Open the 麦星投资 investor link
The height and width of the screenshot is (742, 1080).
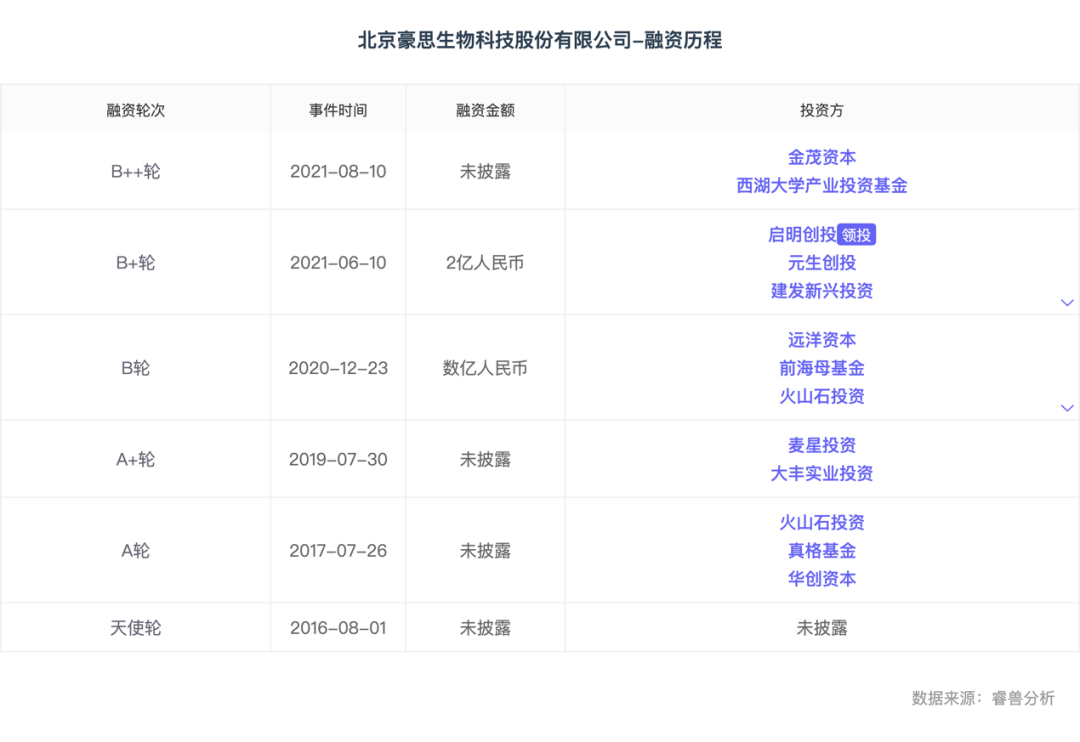click(x=822, y=445)
